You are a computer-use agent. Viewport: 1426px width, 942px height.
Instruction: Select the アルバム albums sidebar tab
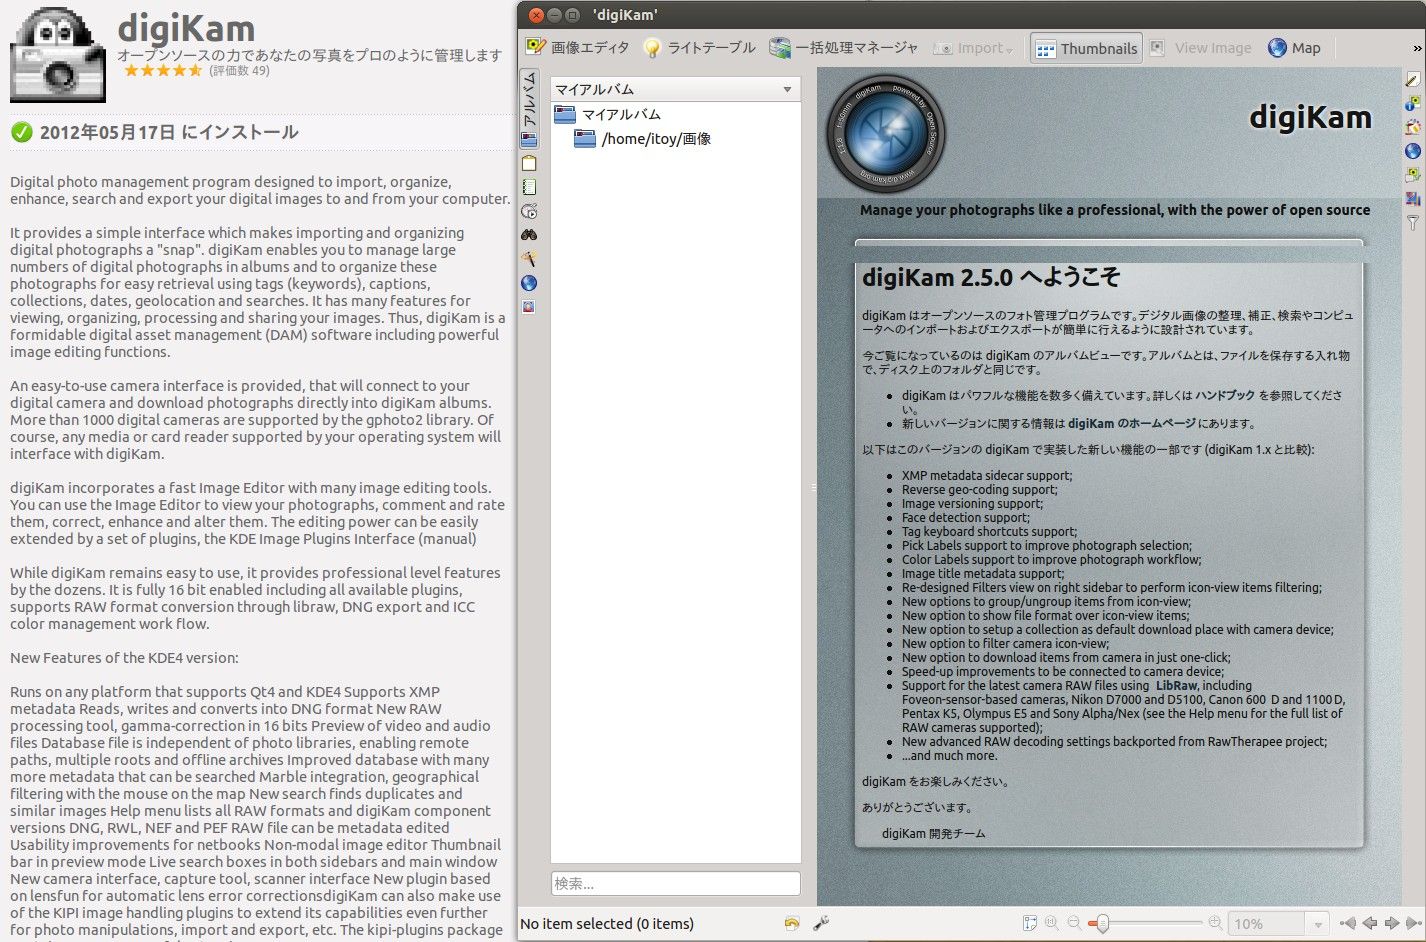(529, 110)
